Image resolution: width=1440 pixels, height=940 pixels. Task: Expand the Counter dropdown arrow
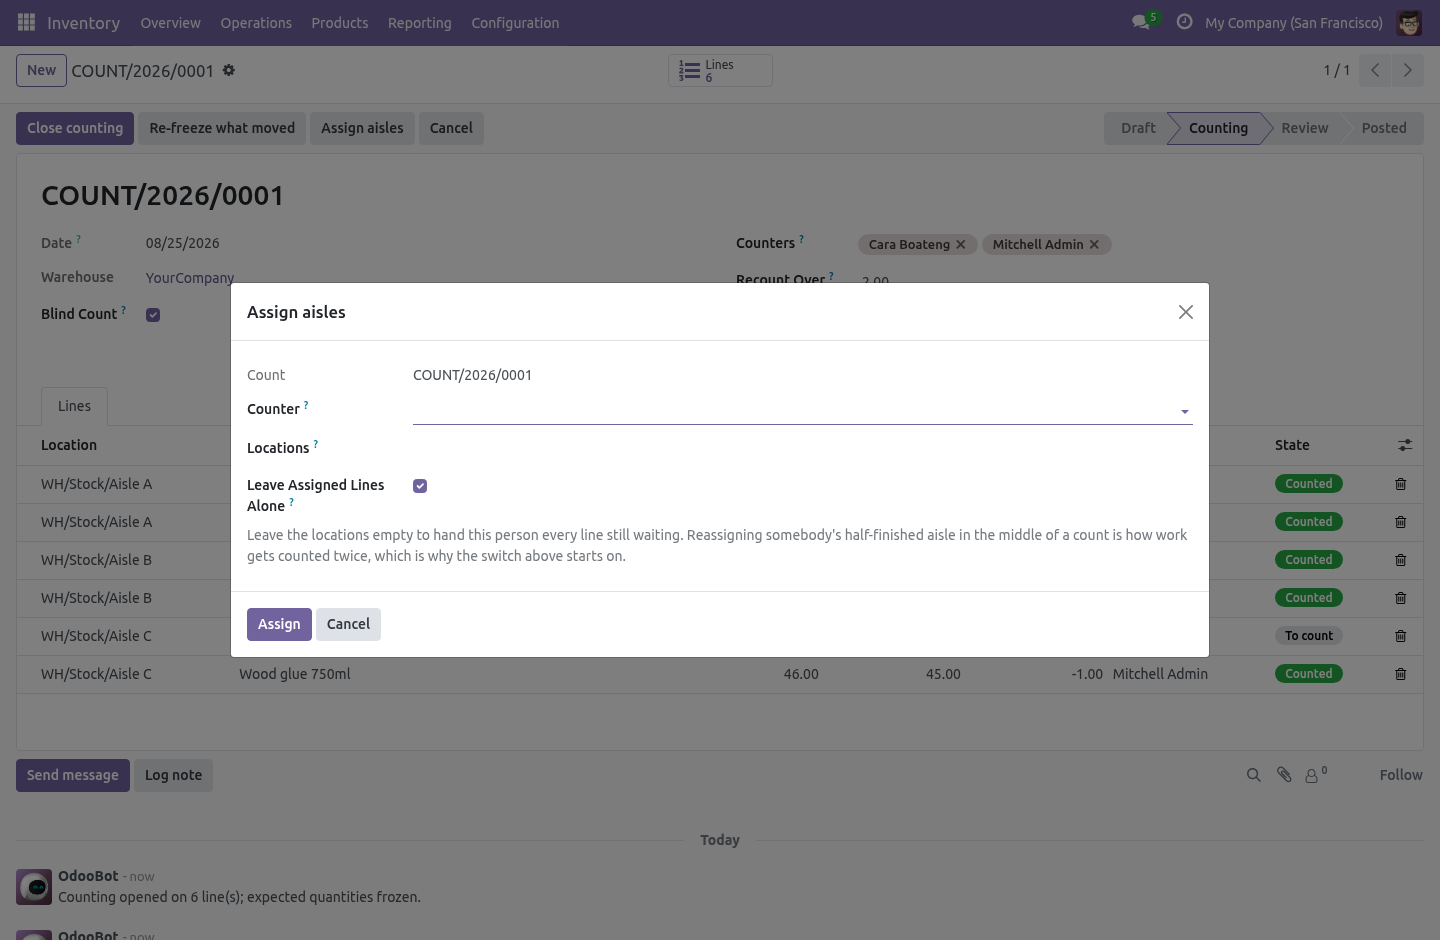[1185, 412]
